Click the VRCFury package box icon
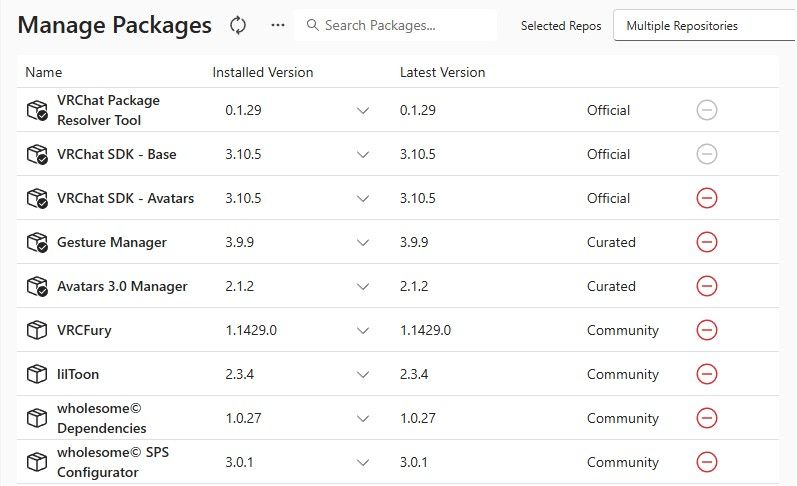Viewport: 797px width, 486px height. [37, 330]
